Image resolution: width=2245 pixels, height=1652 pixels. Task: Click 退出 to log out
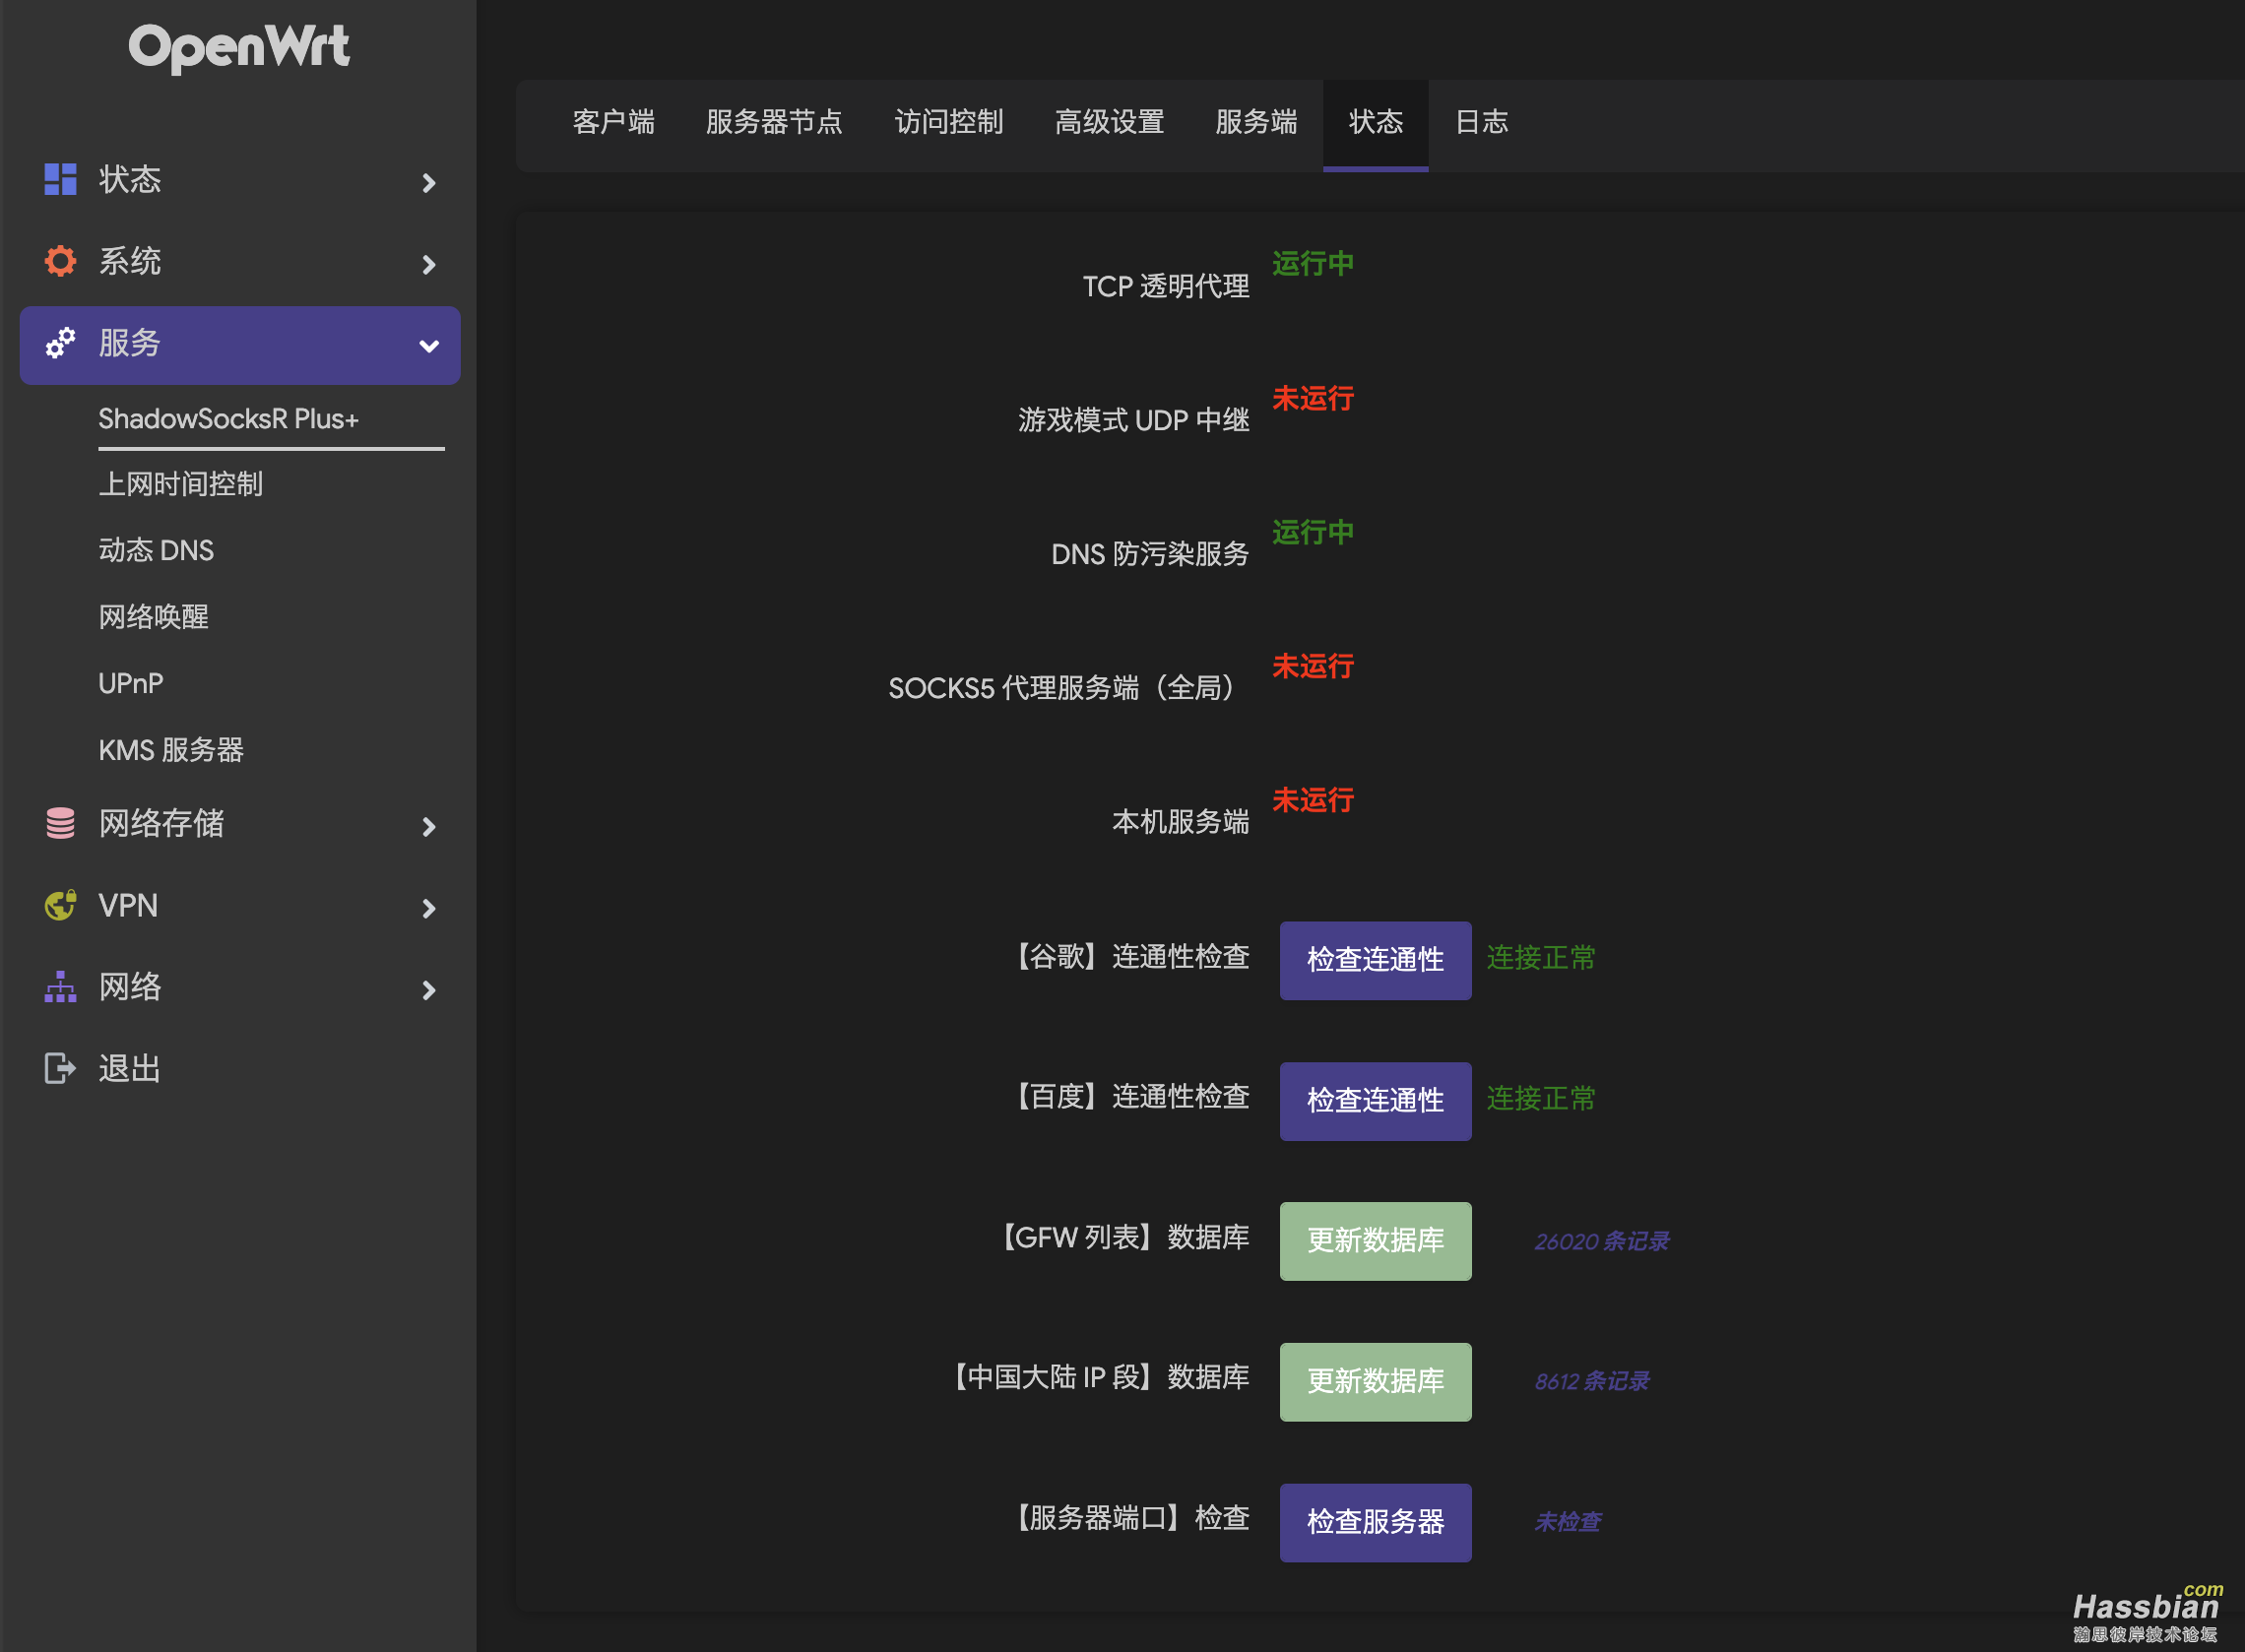129,1069
